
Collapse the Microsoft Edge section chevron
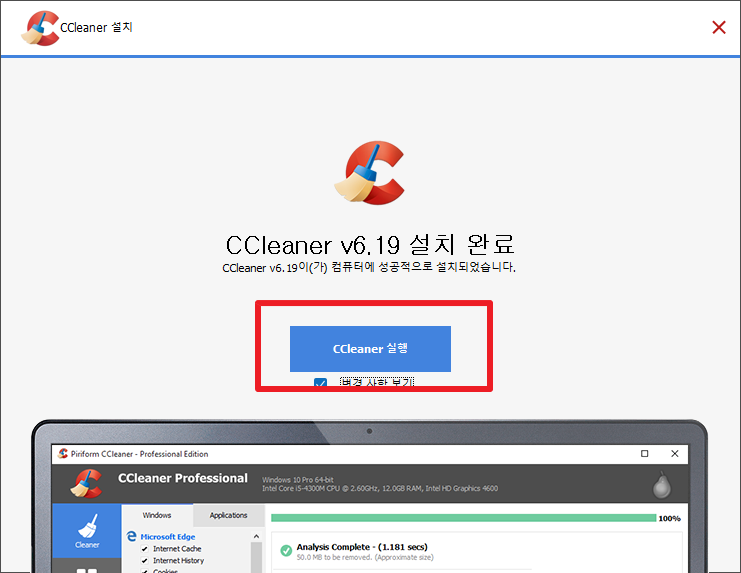click(256, 536)
